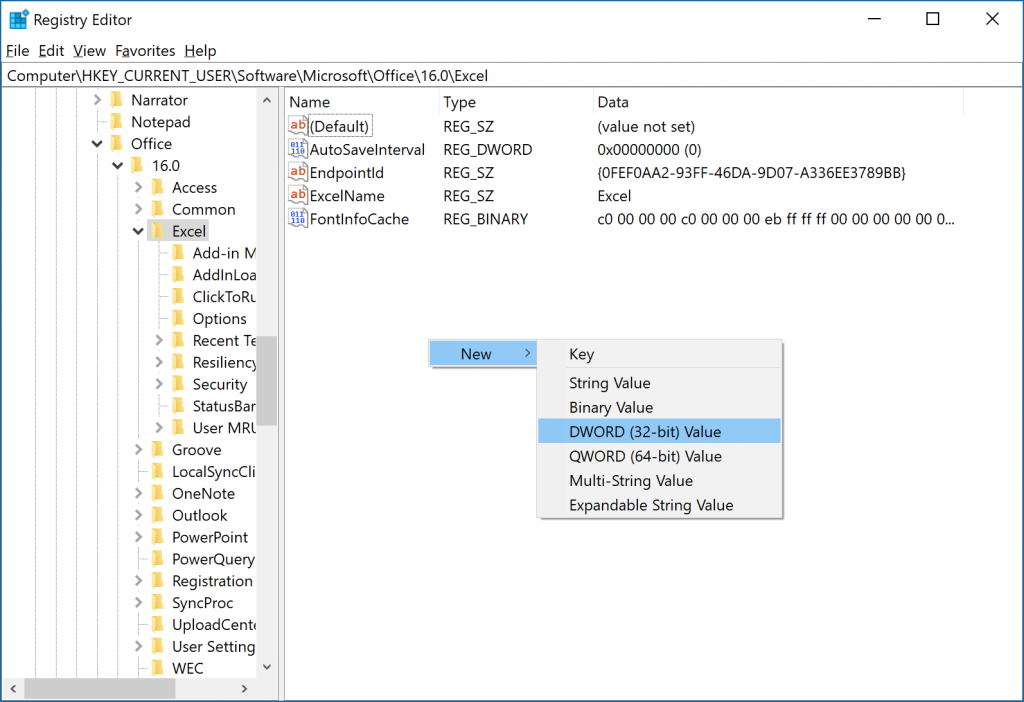Collapse the 16.0 tree node

[118, 165]
